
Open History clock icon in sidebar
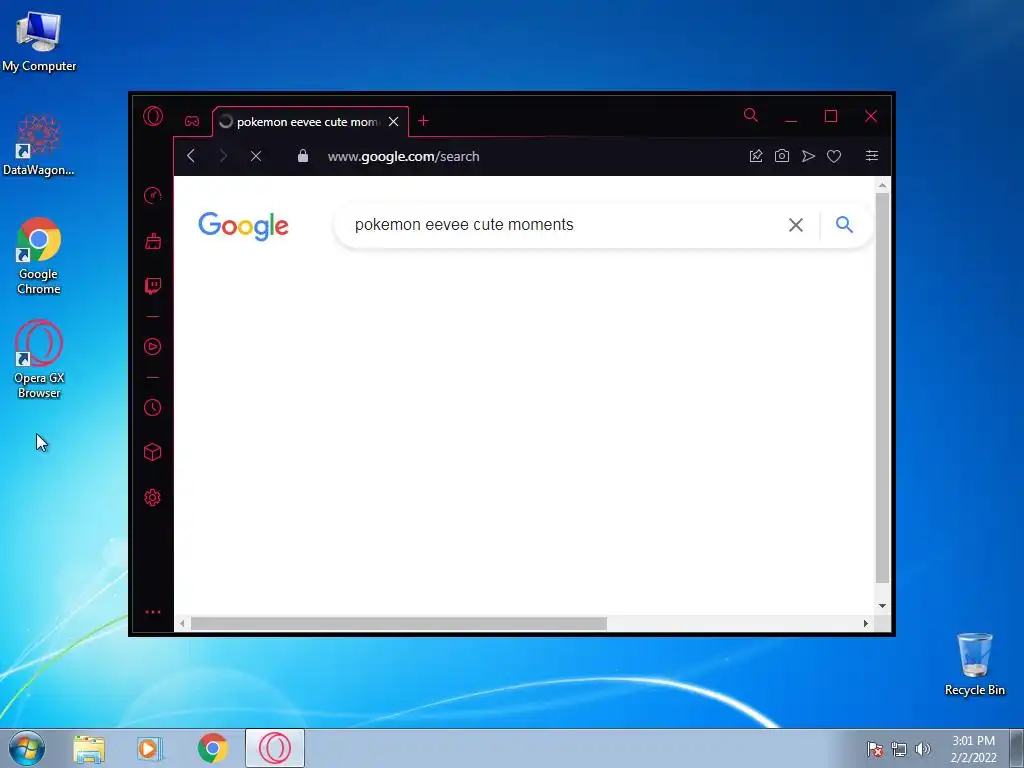[153, 408]
